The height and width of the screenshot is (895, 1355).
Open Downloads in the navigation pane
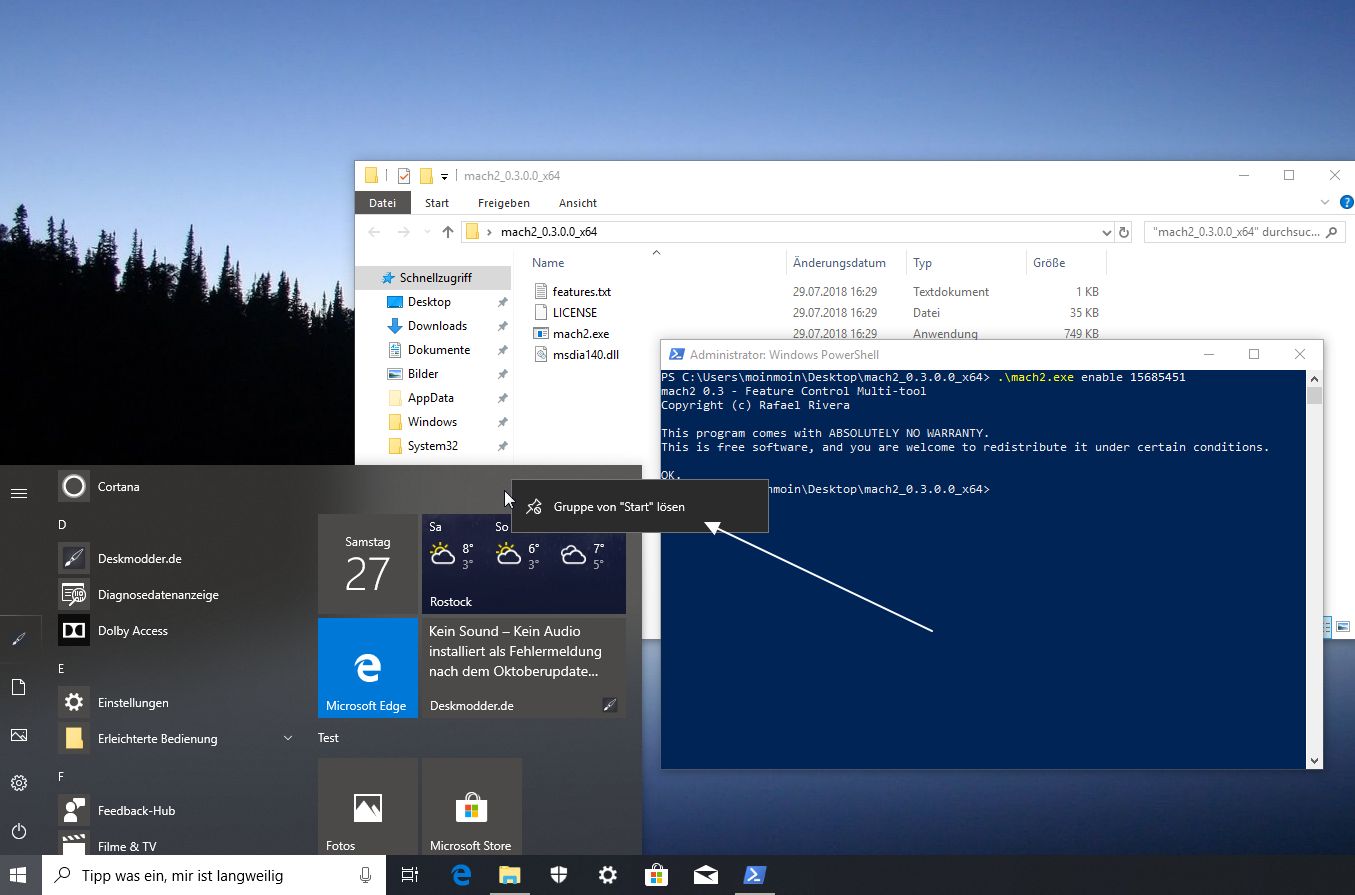[437, 326]
